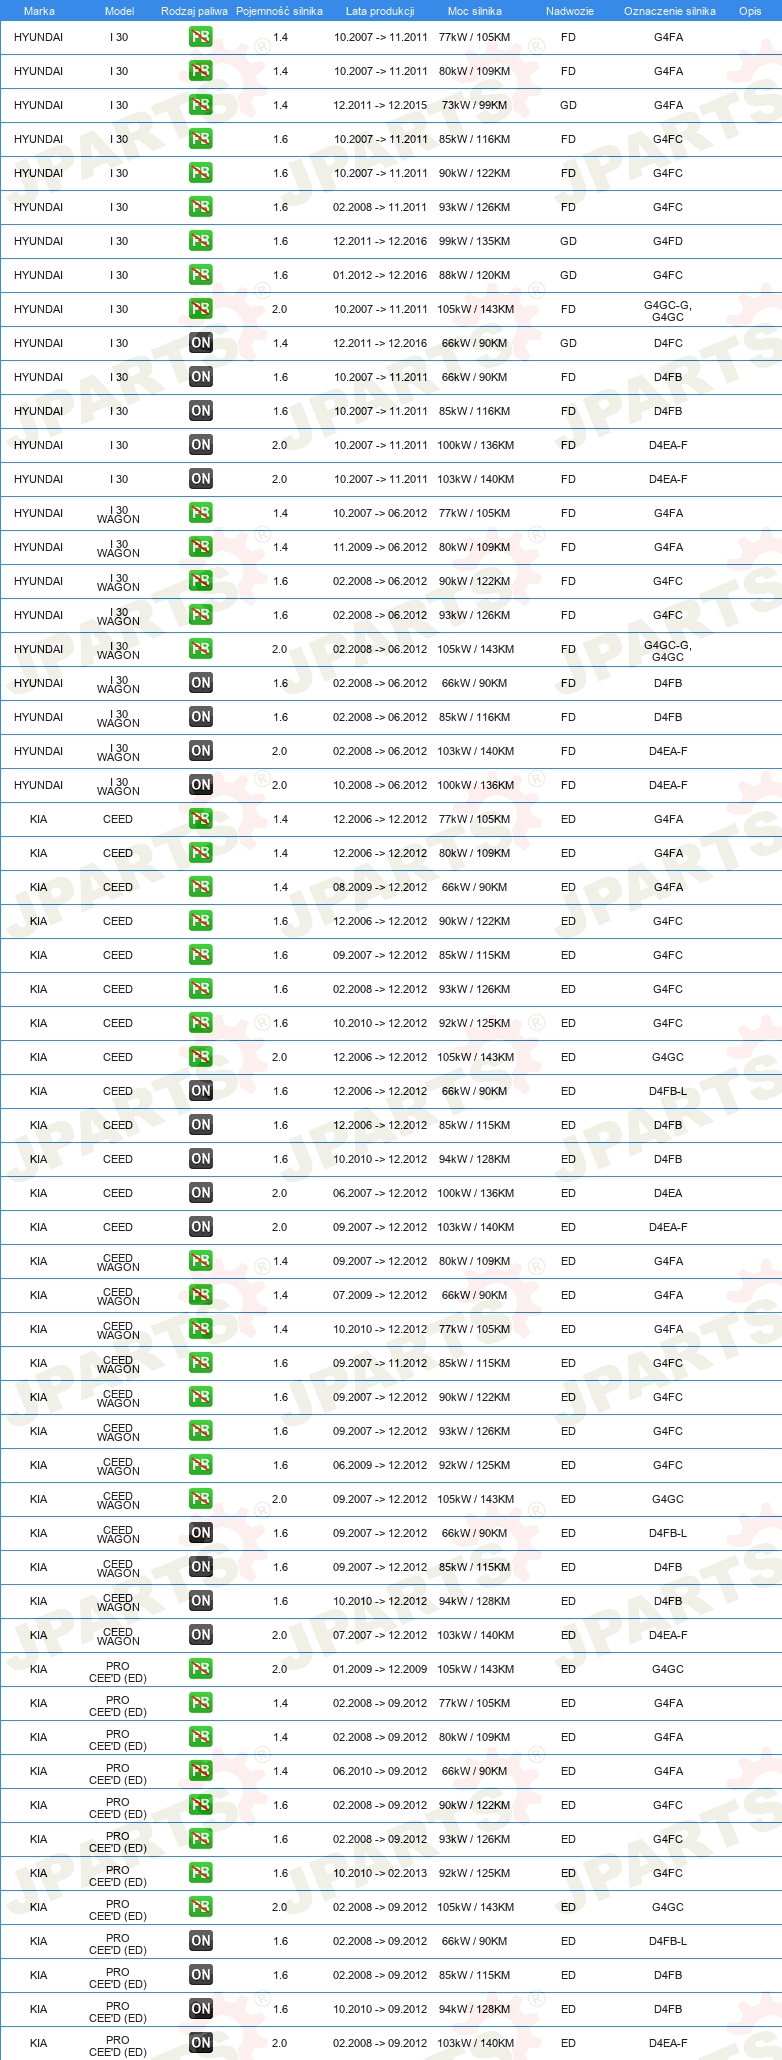Image resolution: width=782 pixels, height=2060 pixels.
Task: Select the D4FC engine code cell
Action: pyautogui.click(x=668, y=343)
